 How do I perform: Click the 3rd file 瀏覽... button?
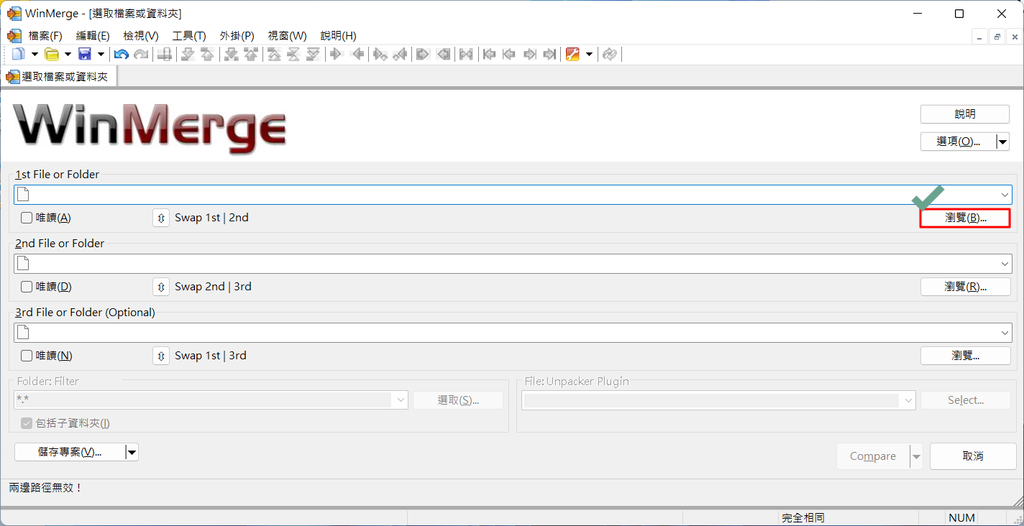click(x=965, y=355)
